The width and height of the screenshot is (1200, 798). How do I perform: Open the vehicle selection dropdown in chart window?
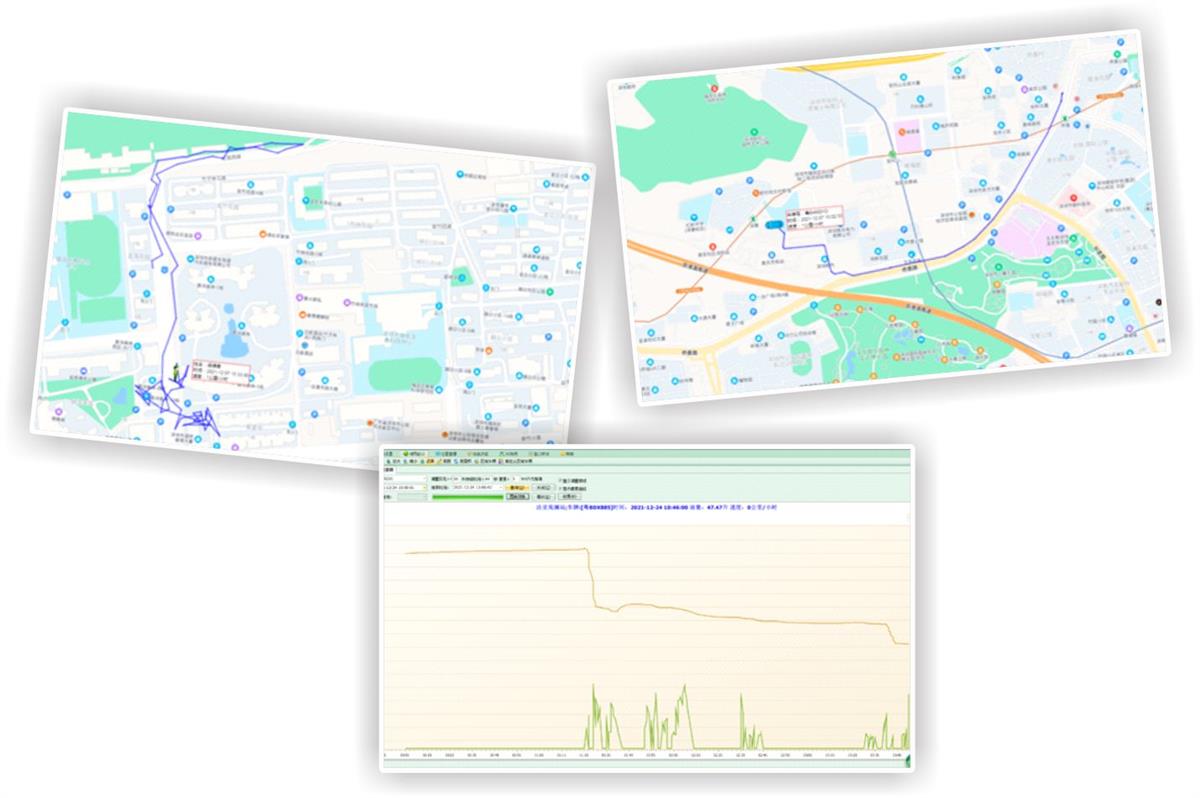click(x=423, y=479)
